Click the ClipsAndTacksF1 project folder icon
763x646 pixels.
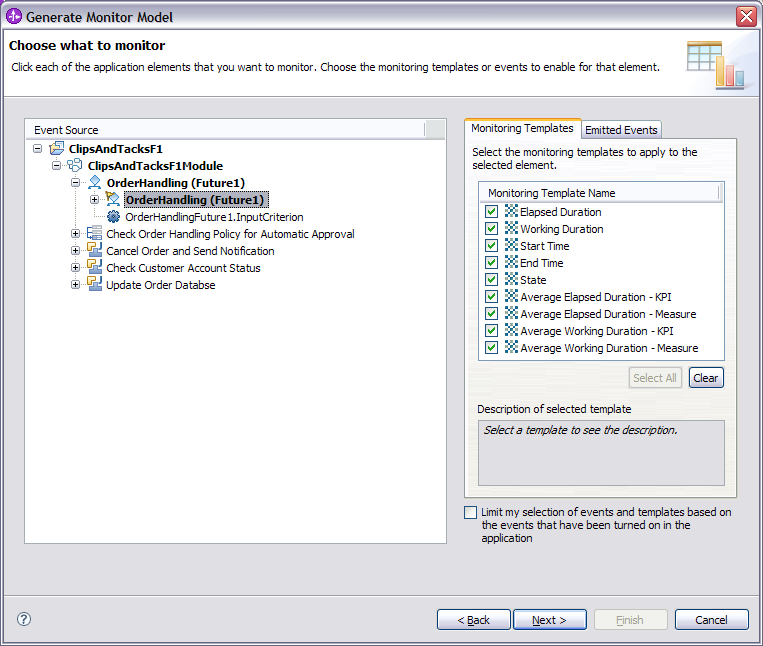[x=57, y=148]
